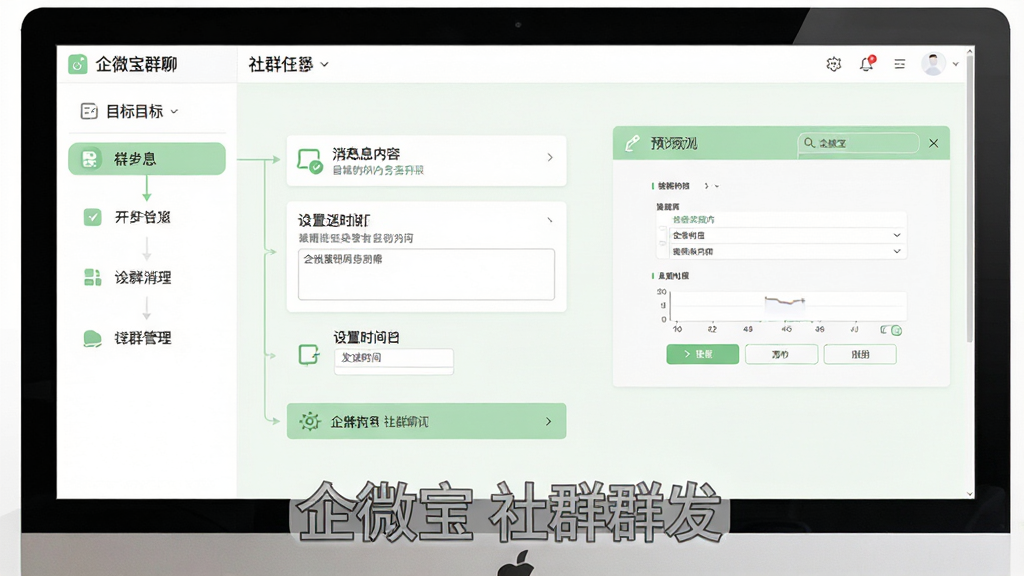Focus the 发送时间 input field
The width and height of the screenshot is (1024, 576).
pos(394,358)
